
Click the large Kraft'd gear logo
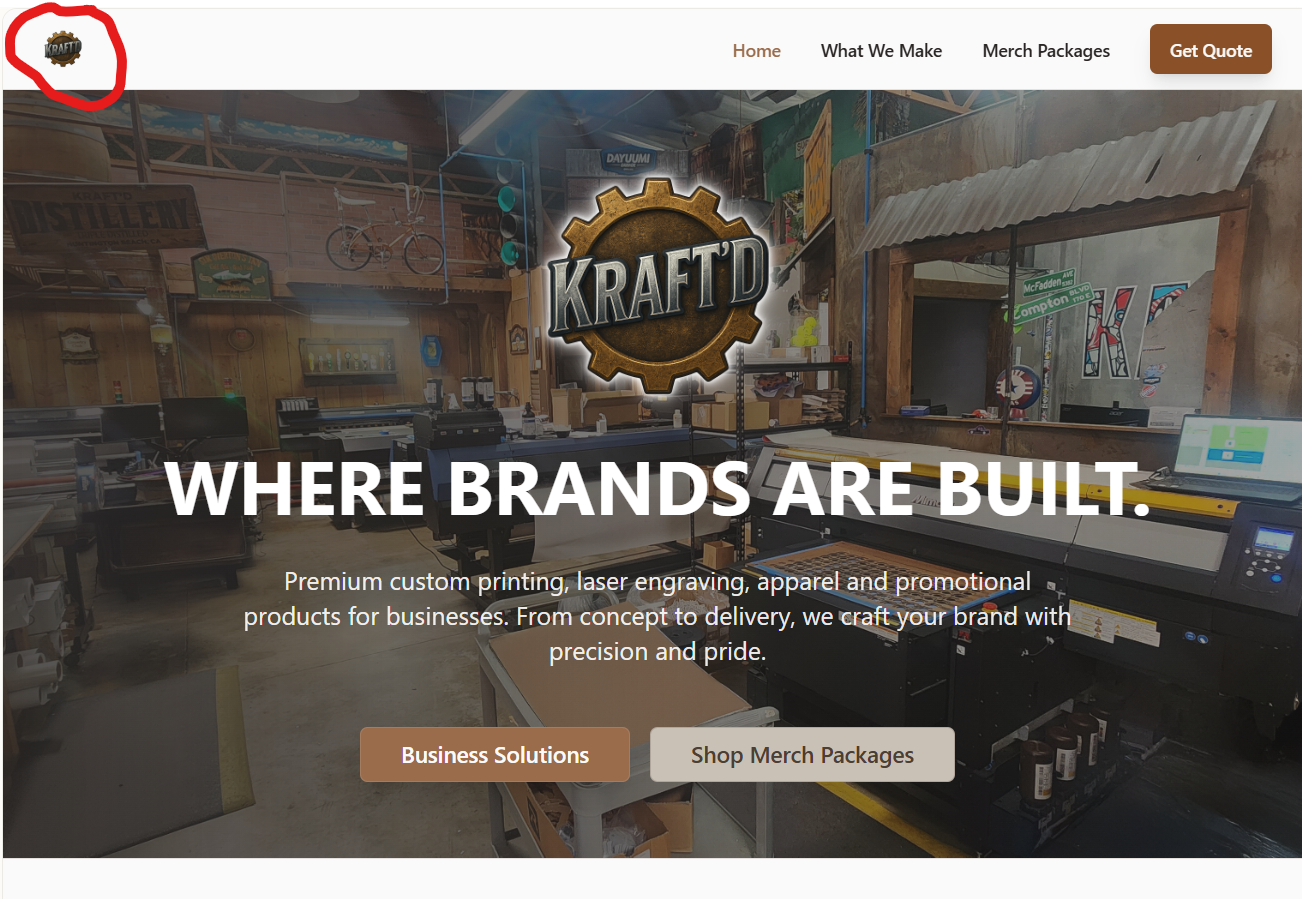click(661, 285)
